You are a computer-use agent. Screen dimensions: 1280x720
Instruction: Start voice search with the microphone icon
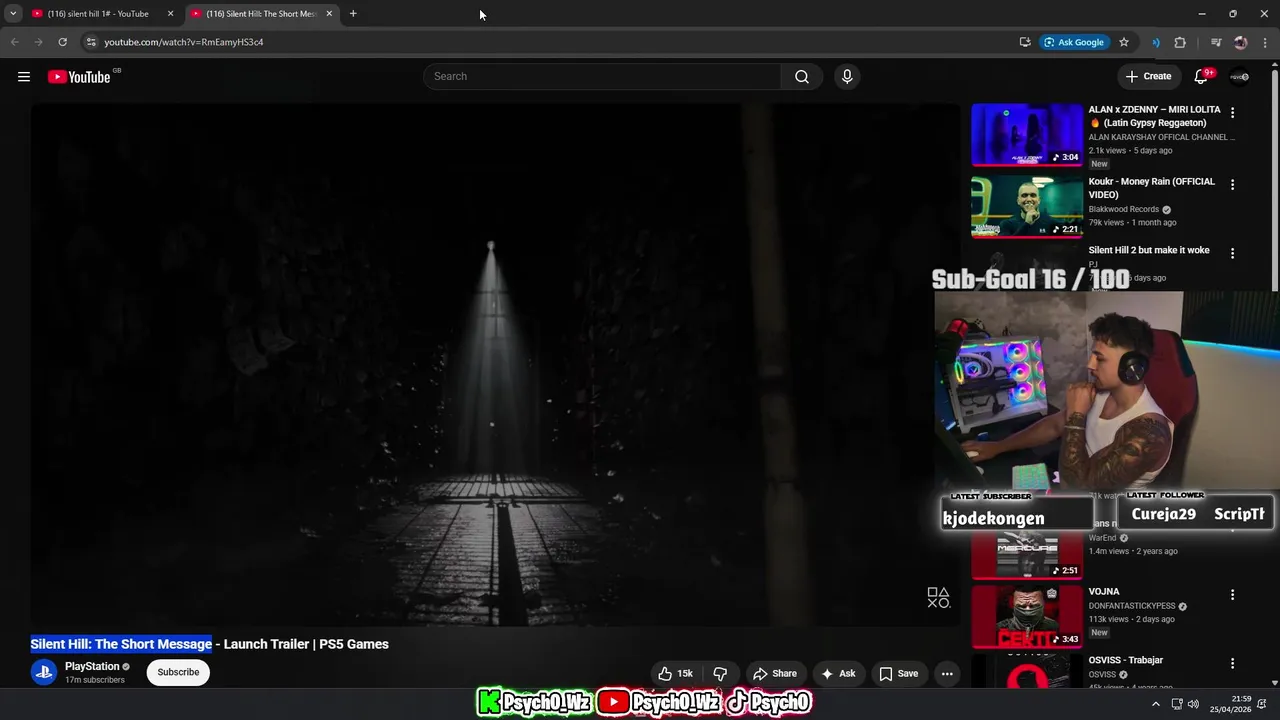coord(847,77)
